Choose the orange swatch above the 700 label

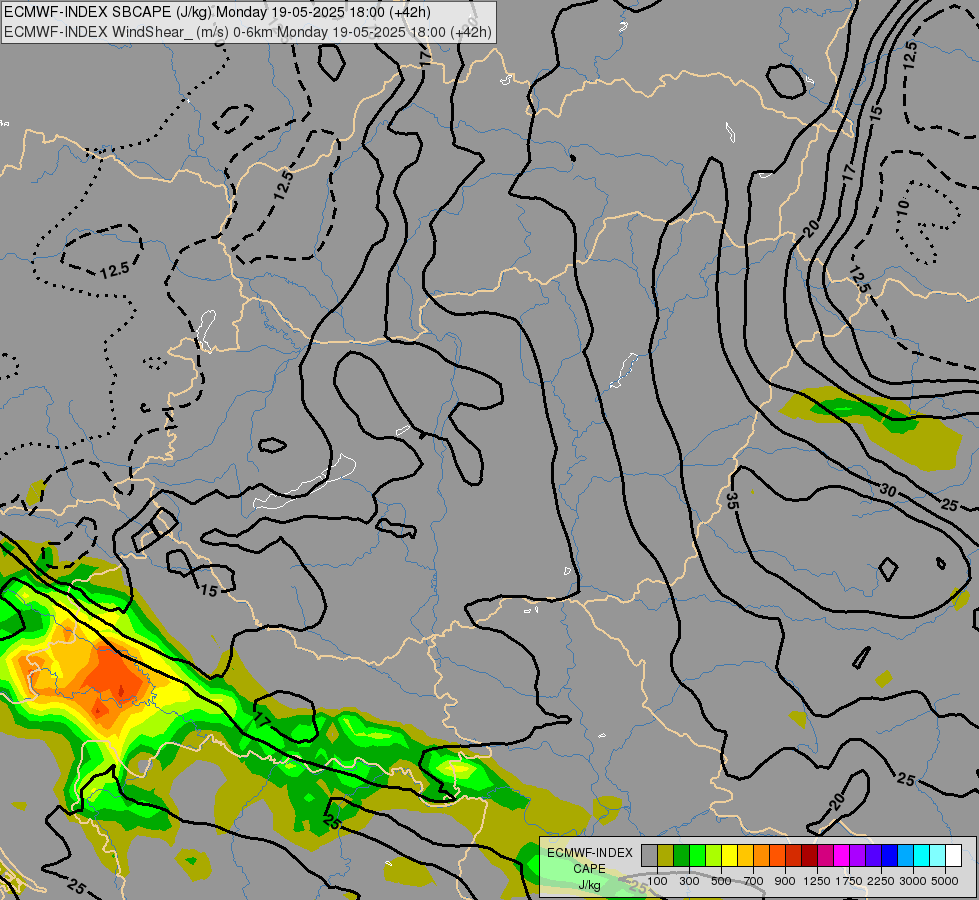coord(761,856)
